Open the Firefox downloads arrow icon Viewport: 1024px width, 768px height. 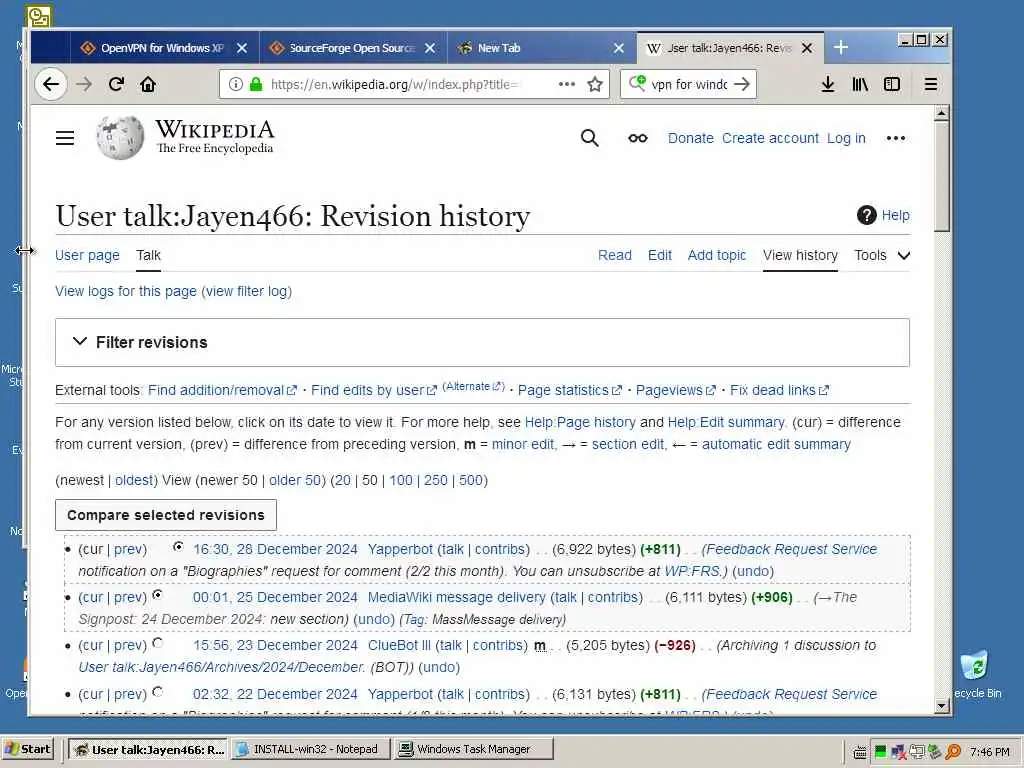coord(827,84)
